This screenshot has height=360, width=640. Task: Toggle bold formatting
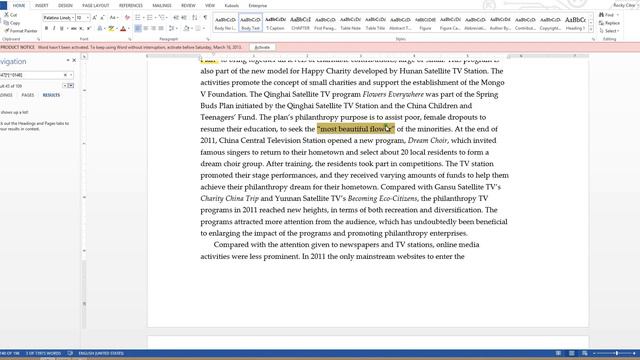[x=46, y=29]
